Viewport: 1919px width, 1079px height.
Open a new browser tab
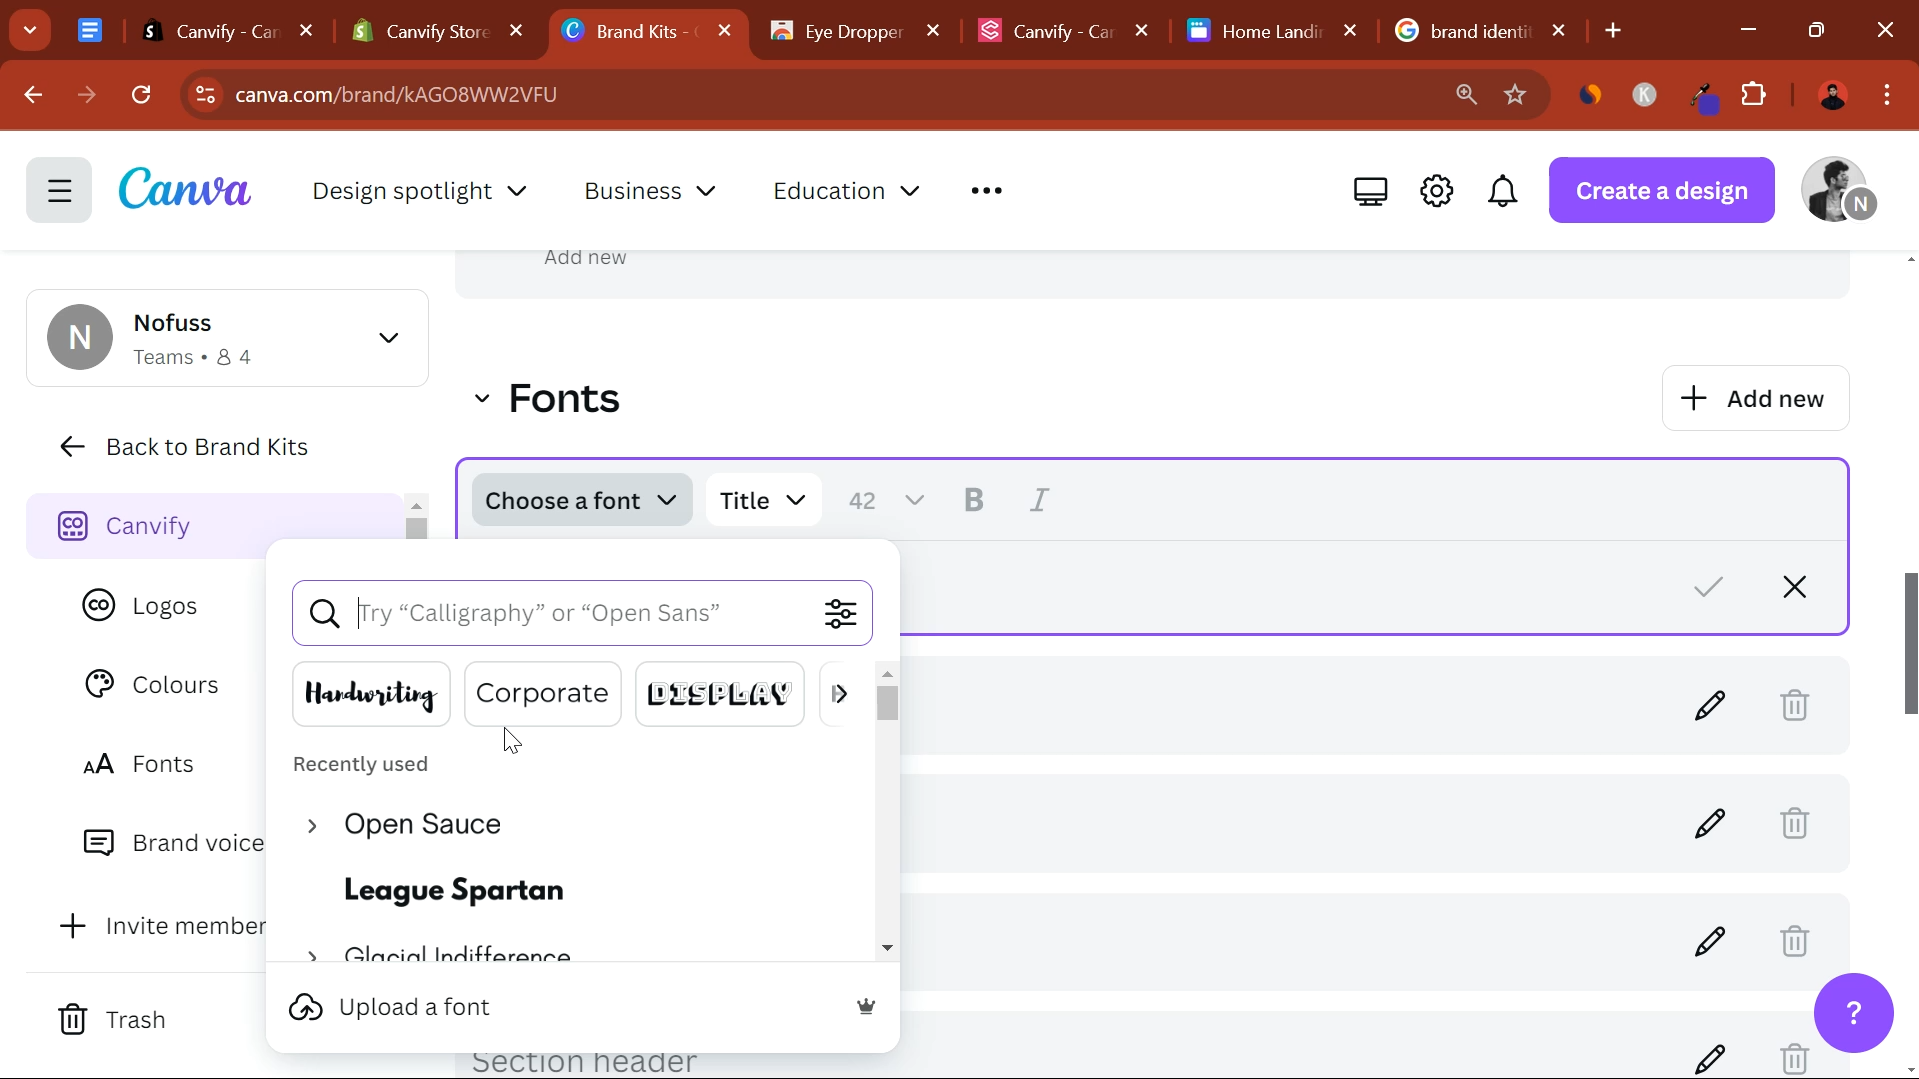tap(1613, 32)
